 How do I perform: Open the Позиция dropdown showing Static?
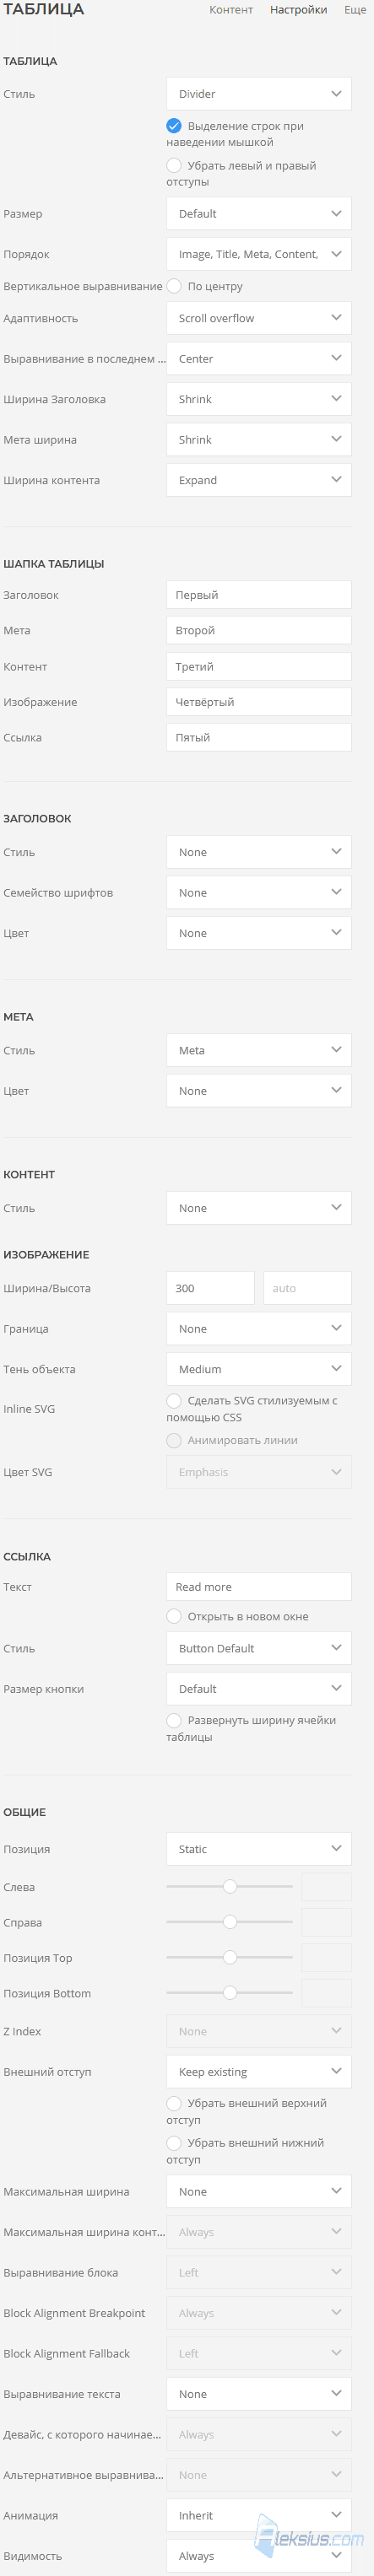click(x=258, y=1849)
